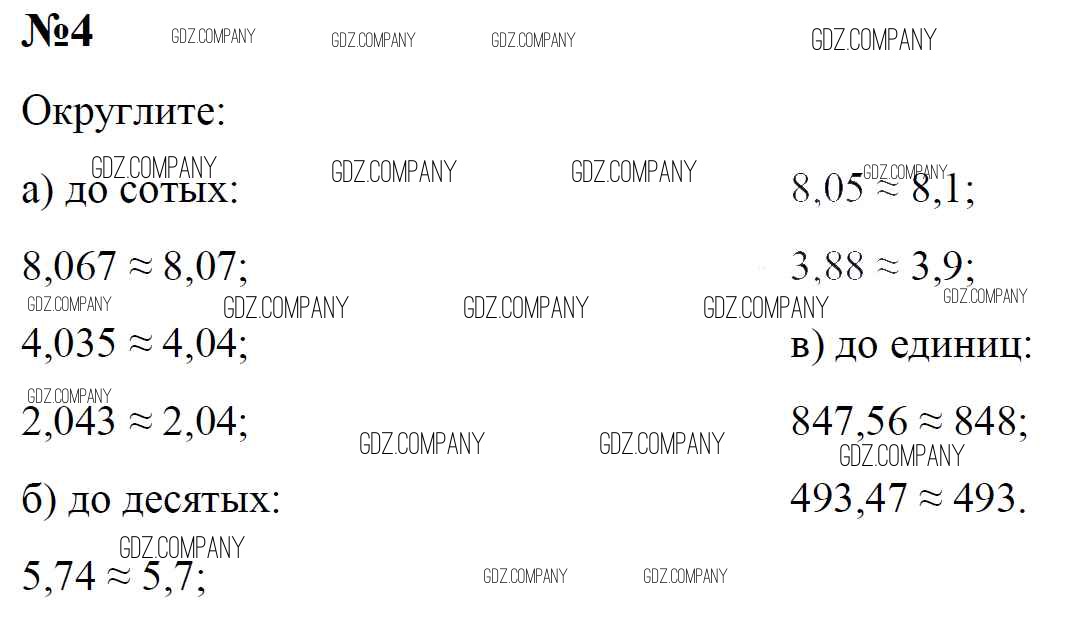Click the line 2,043 ≈ 2,04
The image size is (1079, 618).
[135, 421]
